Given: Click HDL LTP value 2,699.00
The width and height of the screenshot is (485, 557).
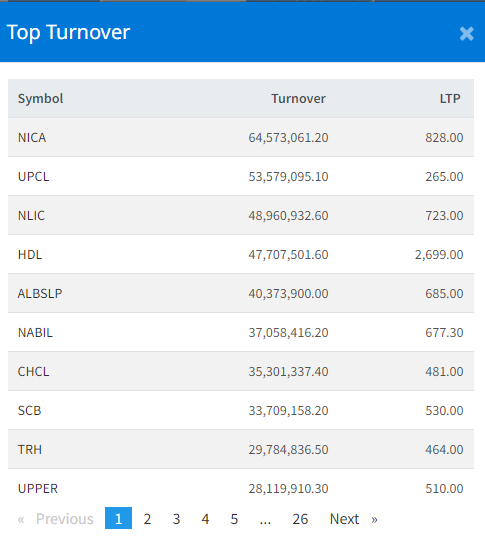Looking at the screenshot, I should click(439, 255).
